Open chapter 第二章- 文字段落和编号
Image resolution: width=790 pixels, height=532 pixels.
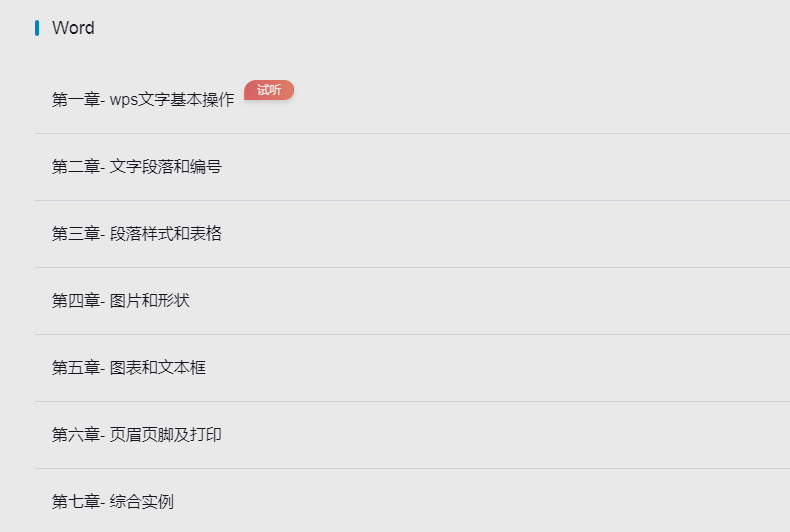(x=412, y=167)
